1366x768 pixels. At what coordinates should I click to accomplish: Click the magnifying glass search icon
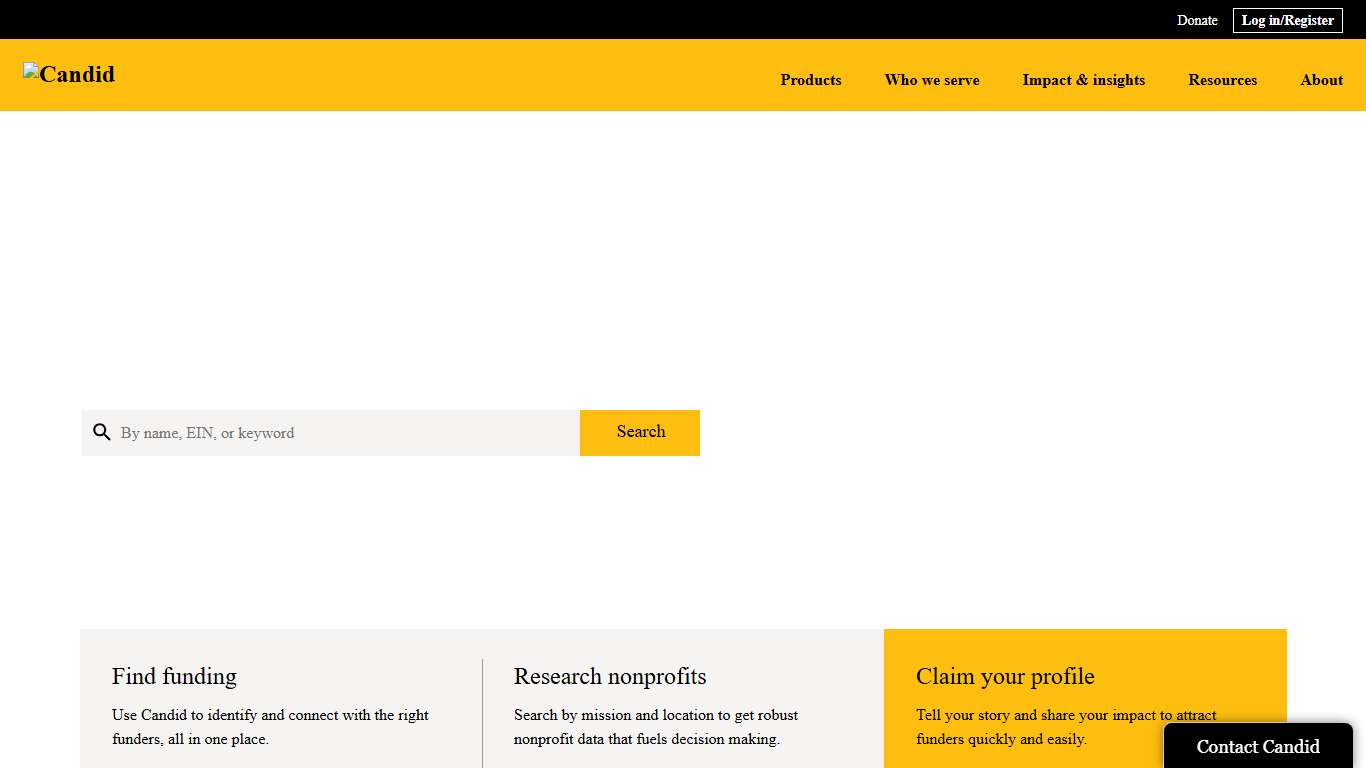(101, 432)
